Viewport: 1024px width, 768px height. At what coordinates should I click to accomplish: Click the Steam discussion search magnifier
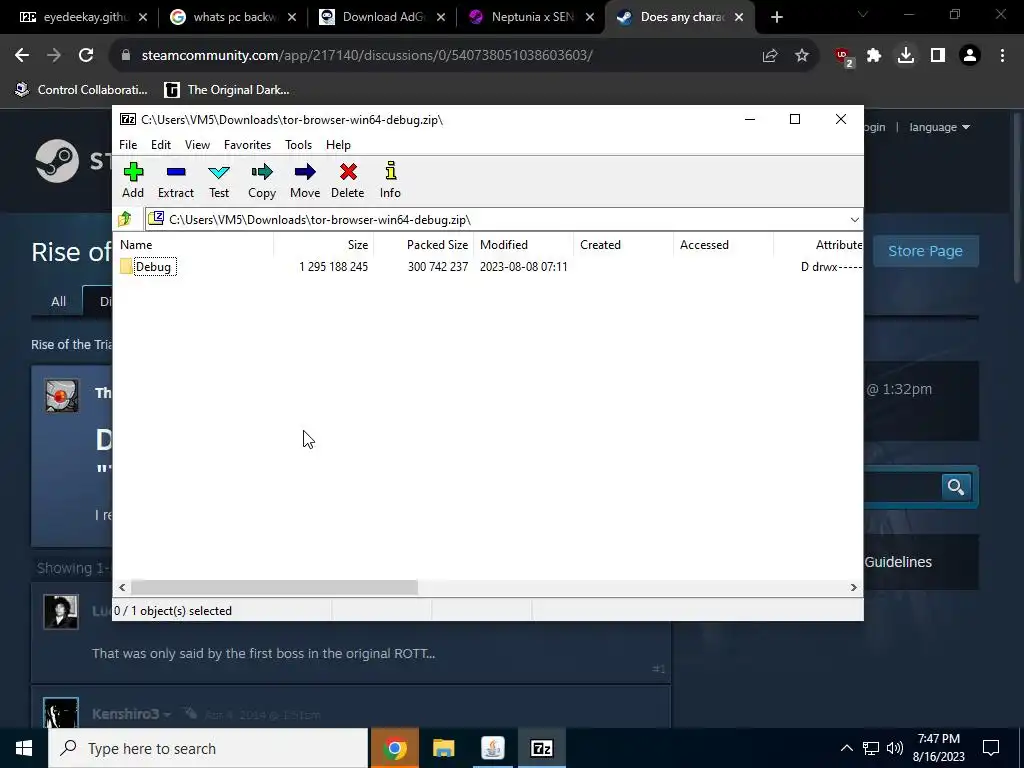[x=956, y=487]
